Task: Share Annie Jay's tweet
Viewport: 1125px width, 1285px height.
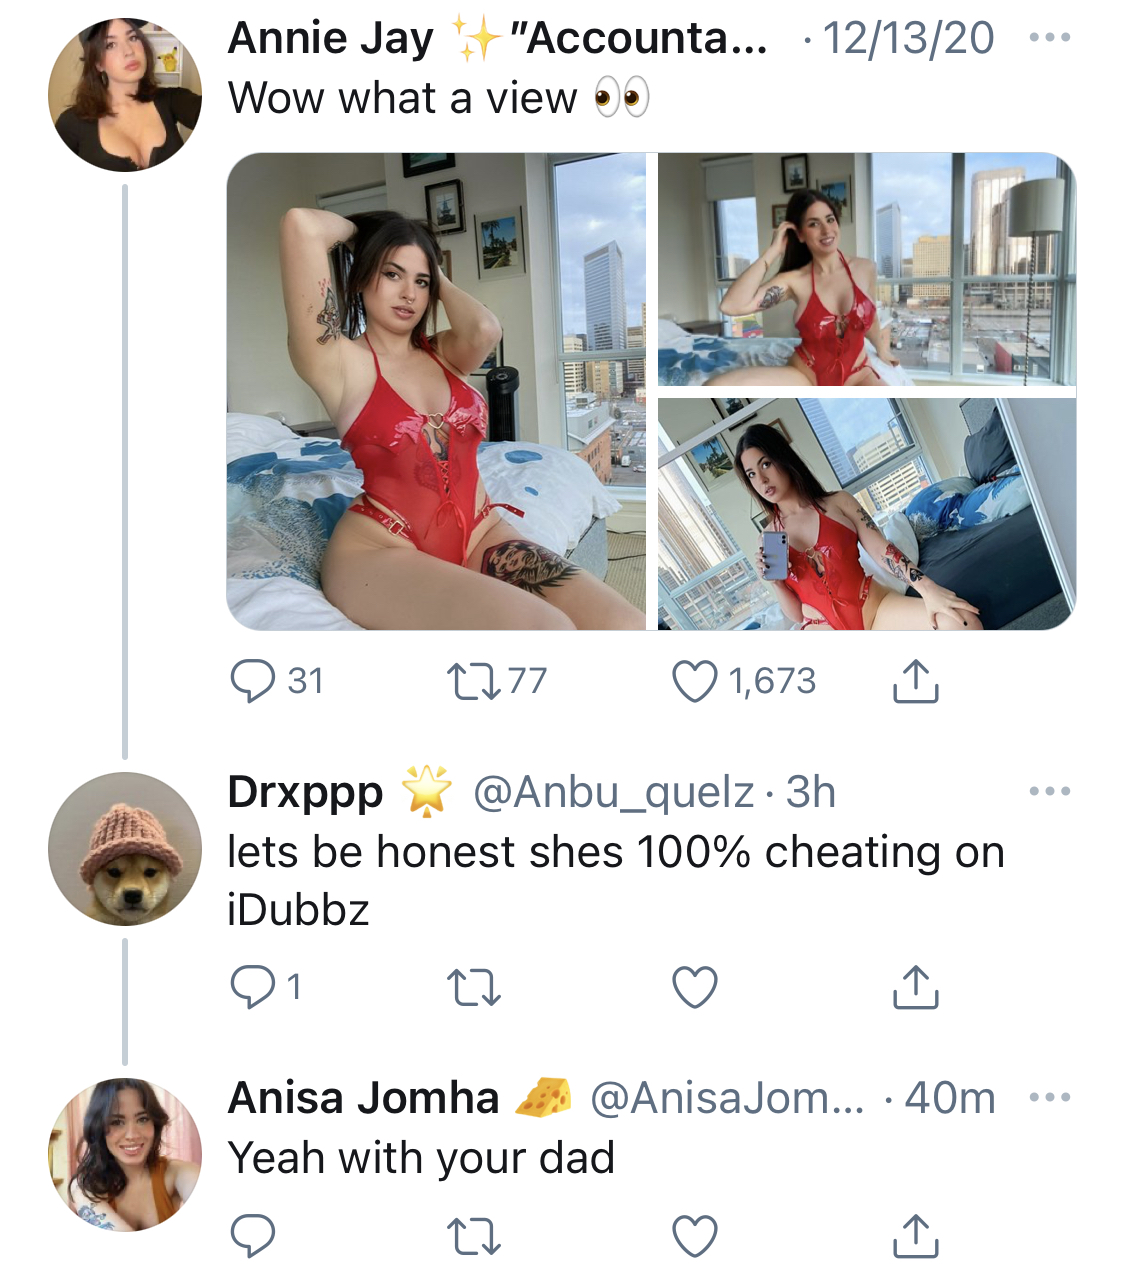Action: [915, 681]
